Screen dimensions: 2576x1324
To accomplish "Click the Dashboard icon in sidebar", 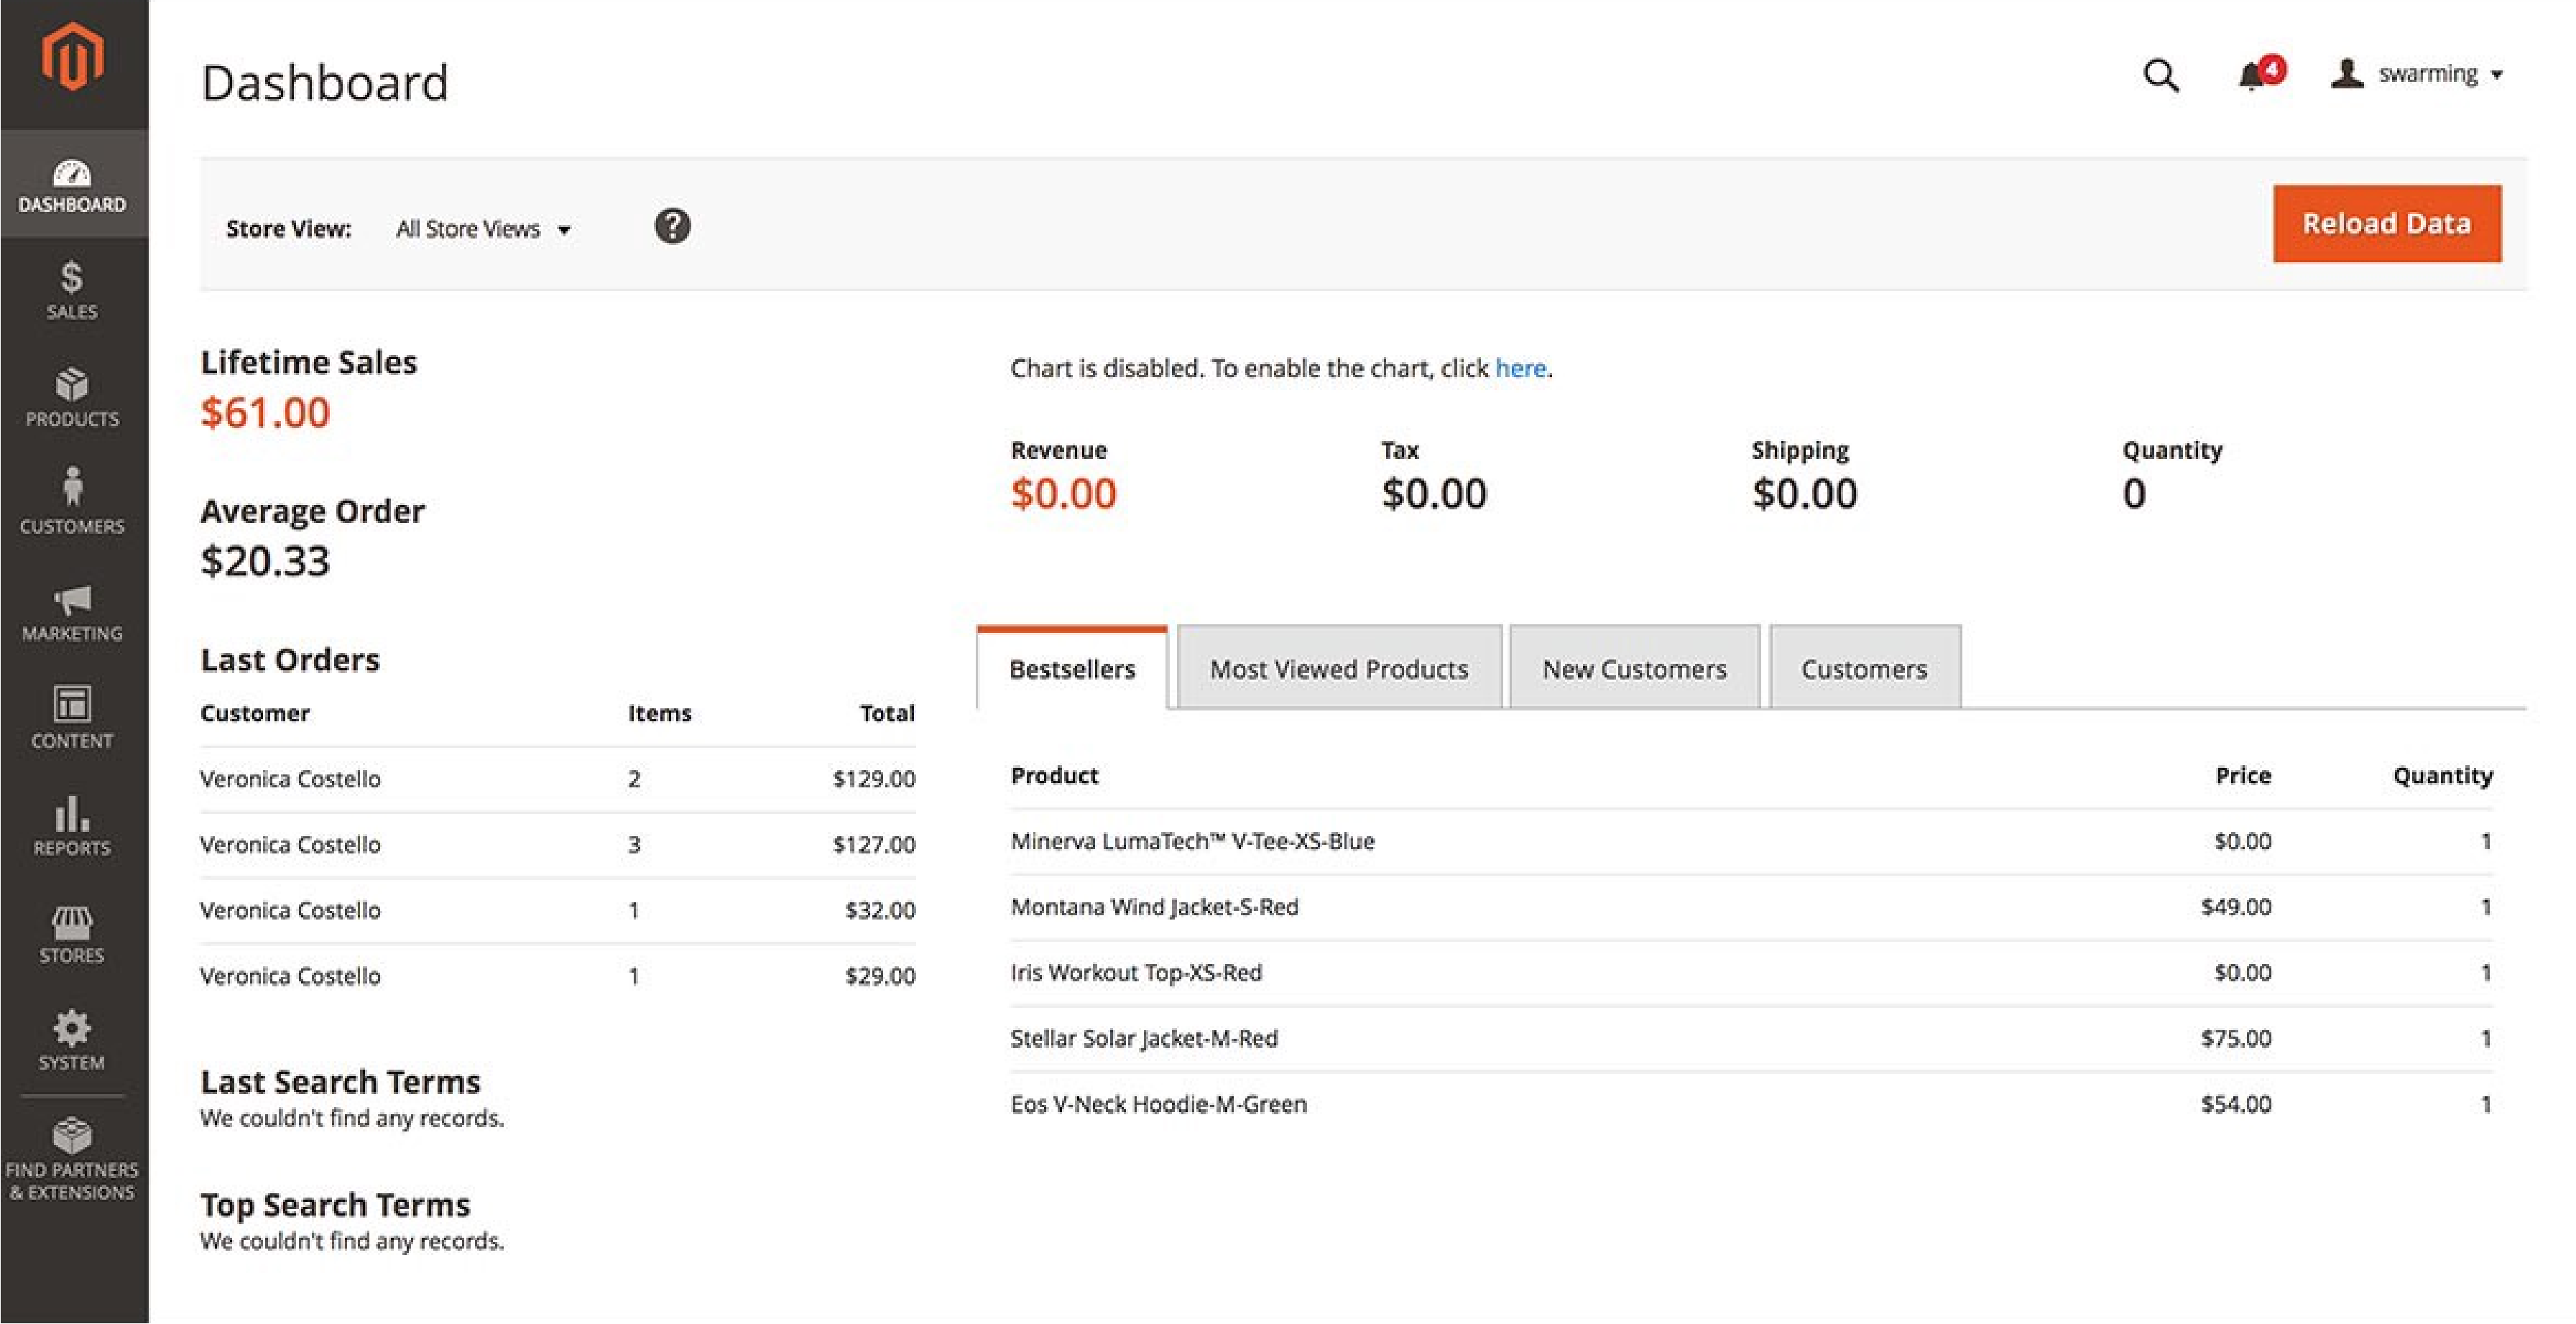I will click(71, 181).
